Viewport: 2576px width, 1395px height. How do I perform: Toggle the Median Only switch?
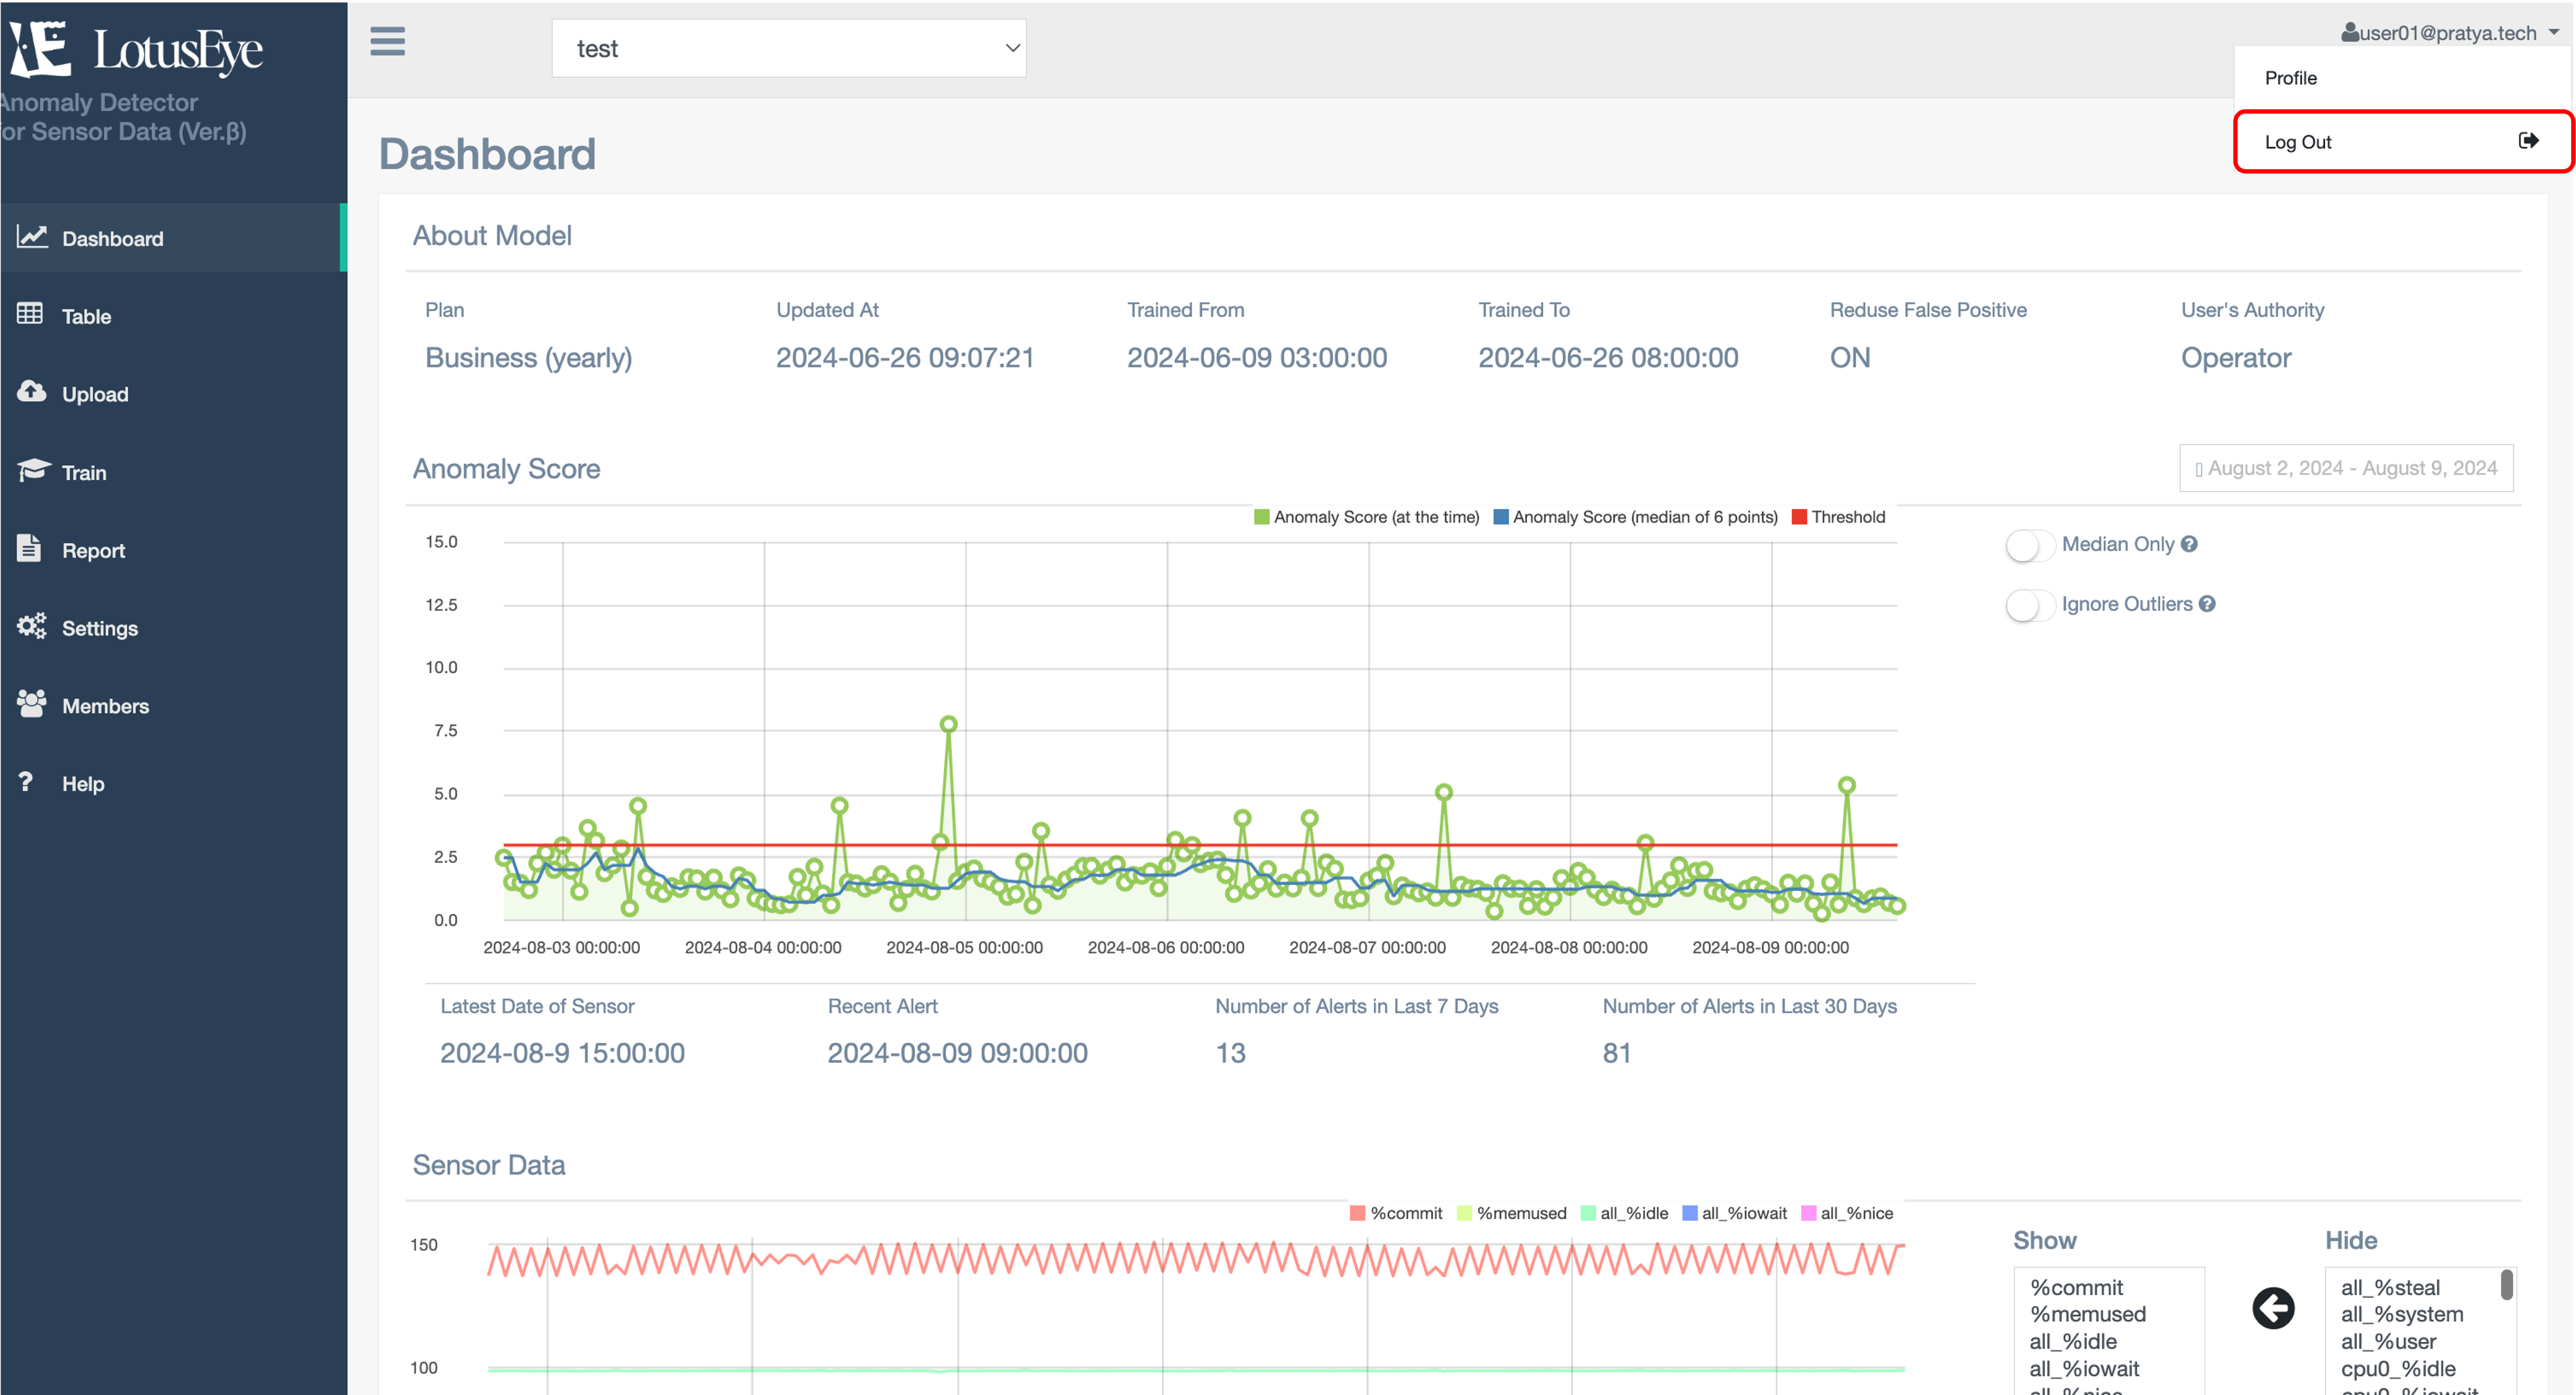click(x=2029, y=545)
